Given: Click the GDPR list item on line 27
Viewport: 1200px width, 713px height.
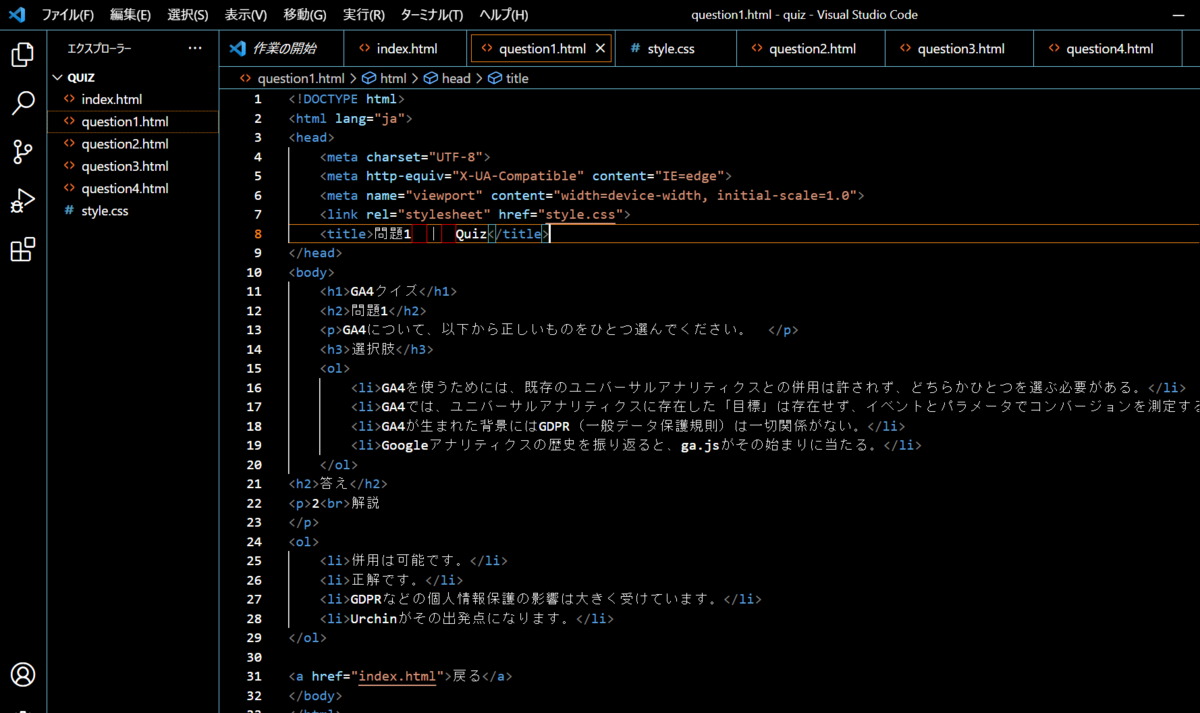Looking at the screenshot, I should coord(541,599).
